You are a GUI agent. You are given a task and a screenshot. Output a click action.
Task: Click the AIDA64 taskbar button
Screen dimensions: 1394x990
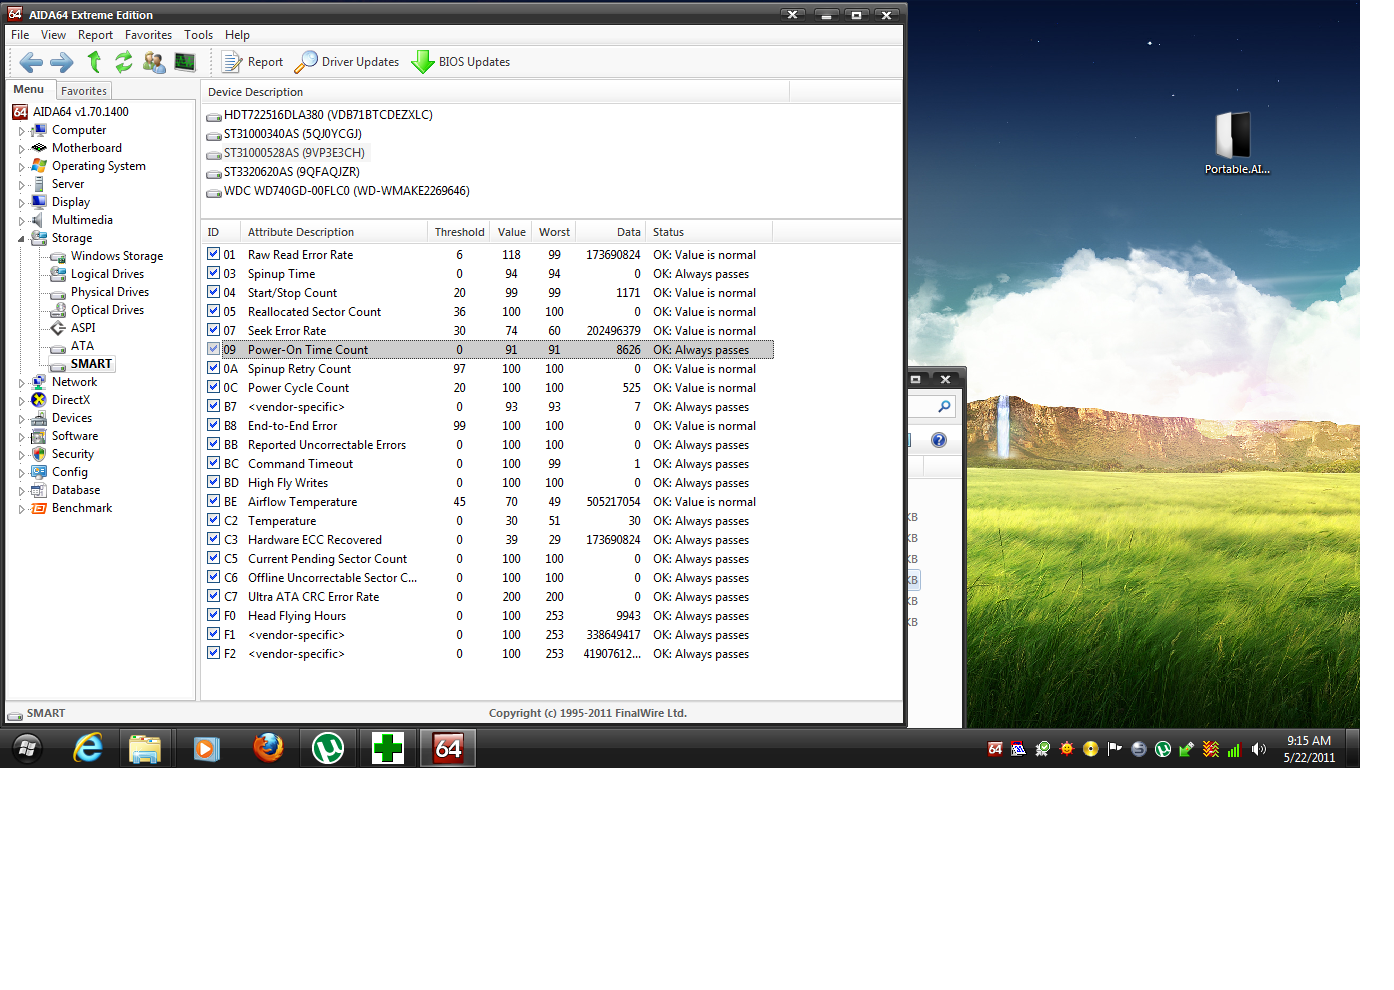click(x=448, y=748)
